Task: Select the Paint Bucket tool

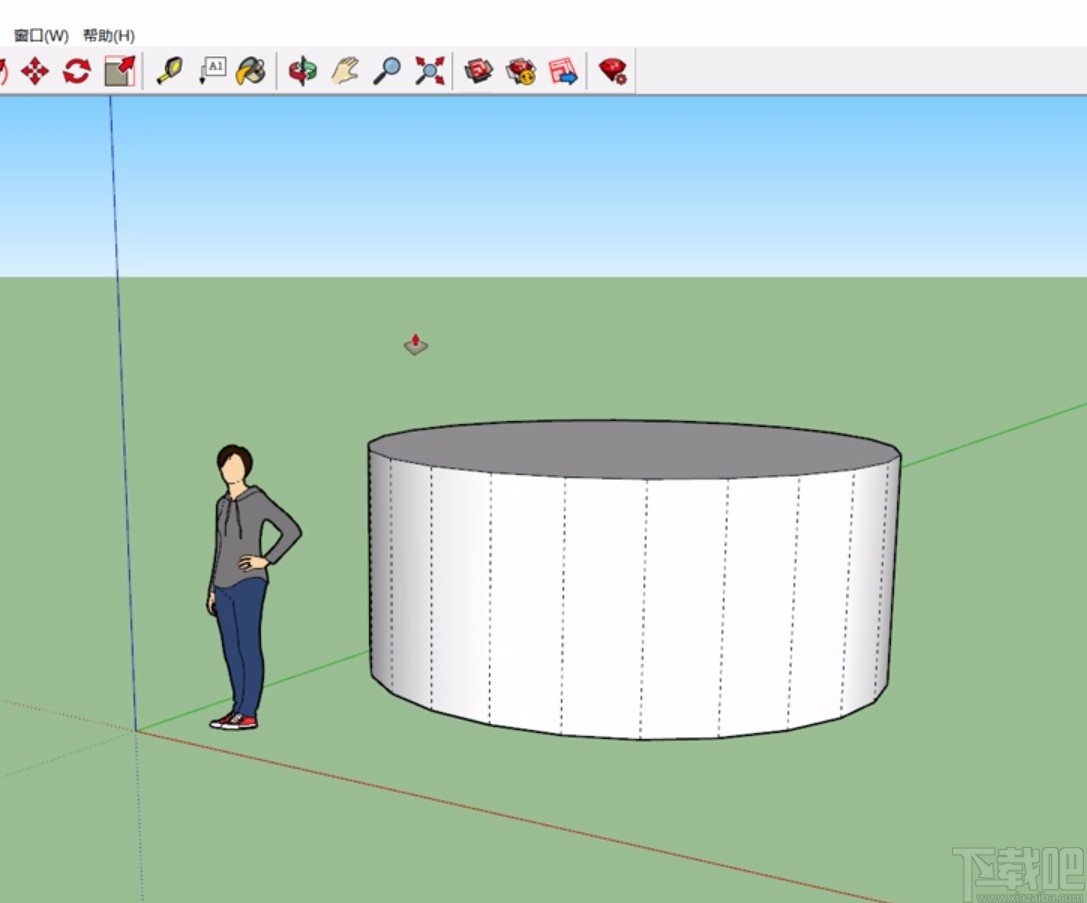Action: click(251, 70)
